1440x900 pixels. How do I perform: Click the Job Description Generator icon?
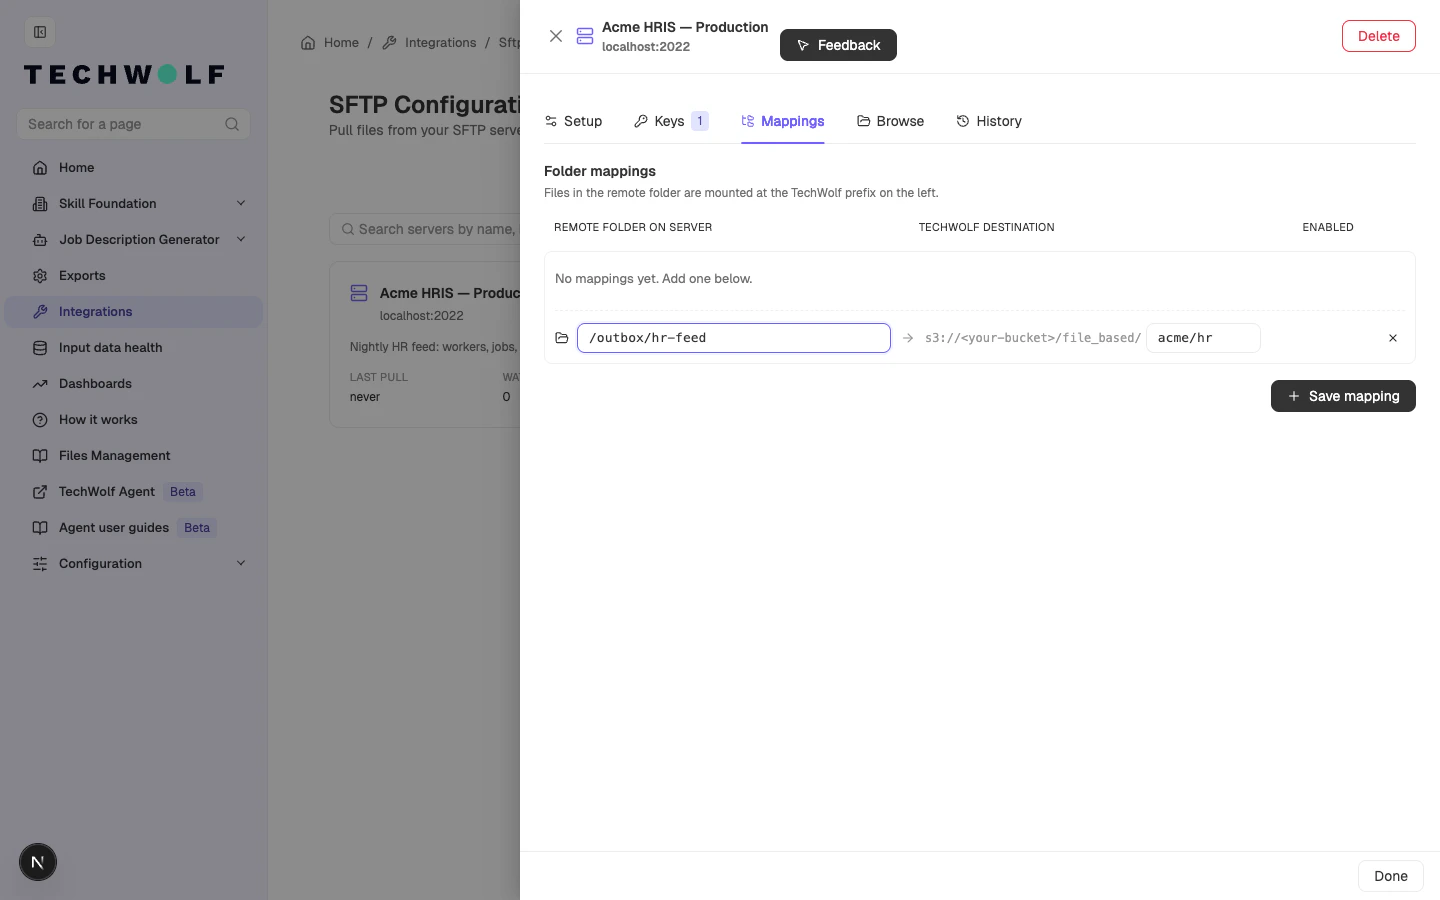[x=40, y=240]
